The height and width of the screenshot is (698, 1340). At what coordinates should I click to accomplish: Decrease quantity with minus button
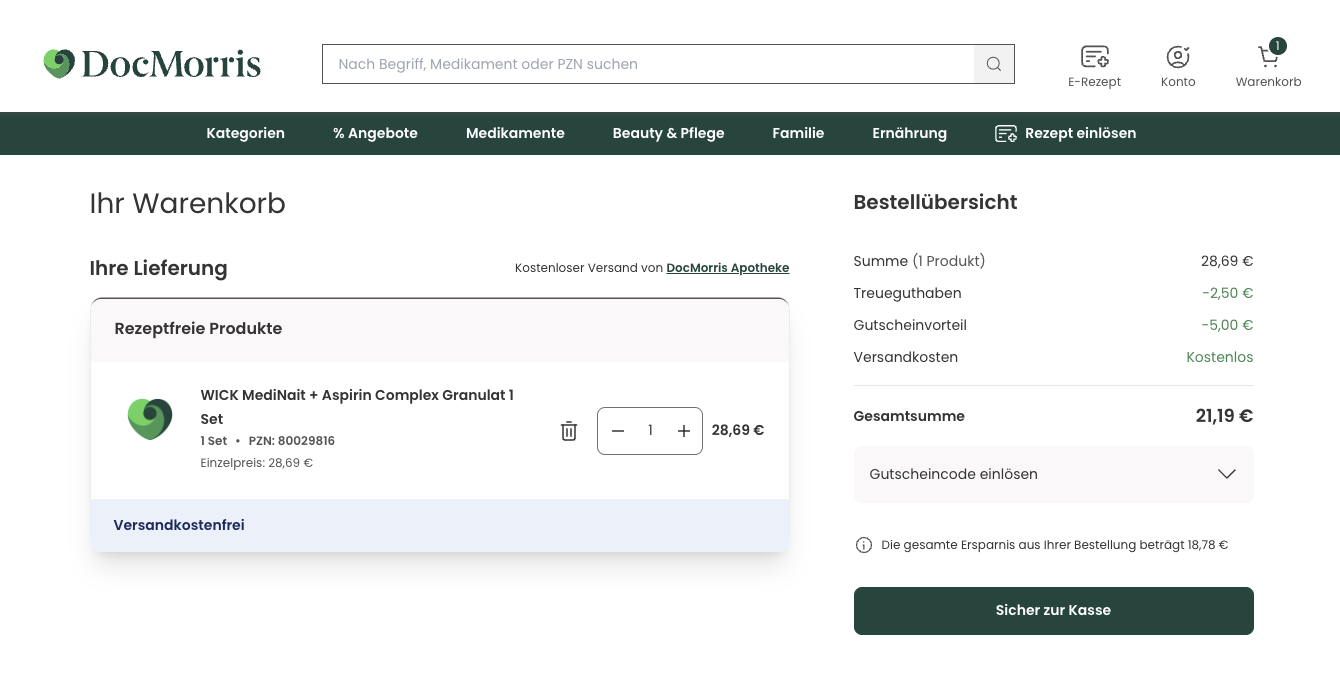(618, 431)
